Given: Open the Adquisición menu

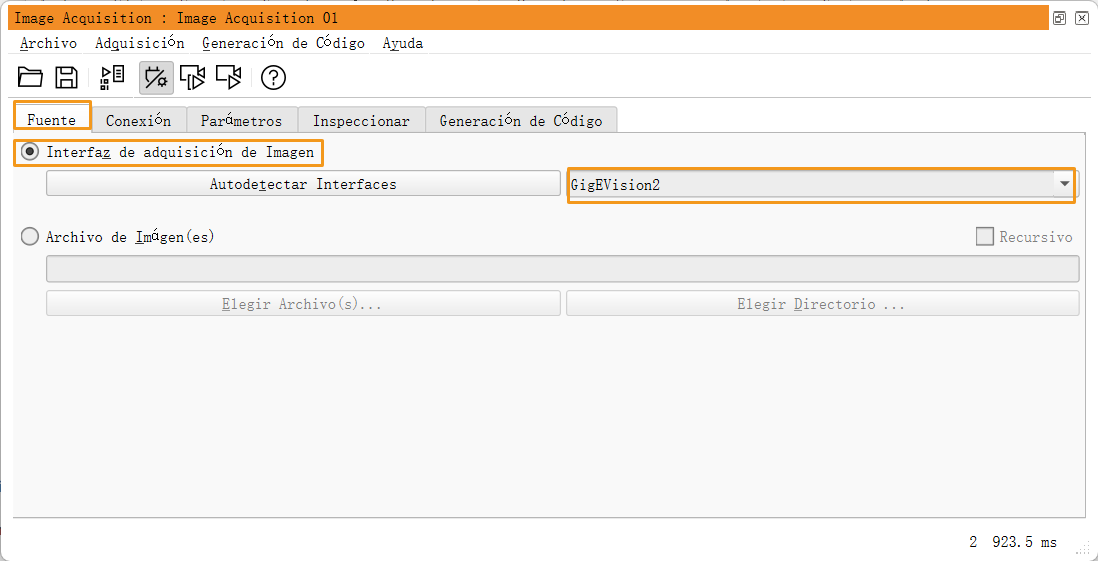Looking at the screenshot, I should pyautogui.click(x=139, y=43).
